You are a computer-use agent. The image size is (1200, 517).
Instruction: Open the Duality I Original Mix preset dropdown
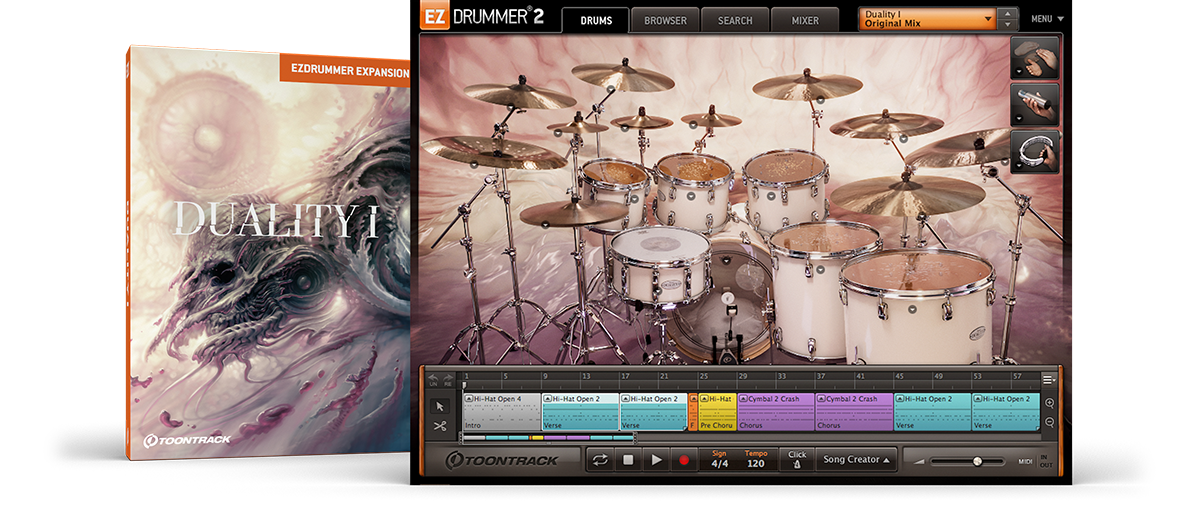coord(927,19)
